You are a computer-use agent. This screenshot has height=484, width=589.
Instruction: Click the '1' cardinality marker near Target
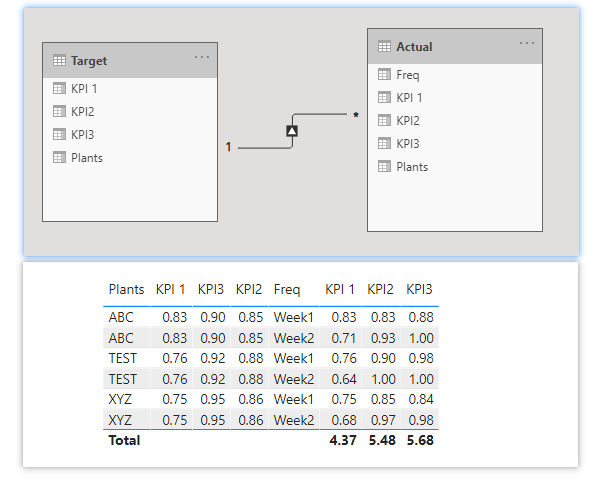click(228, 147)
